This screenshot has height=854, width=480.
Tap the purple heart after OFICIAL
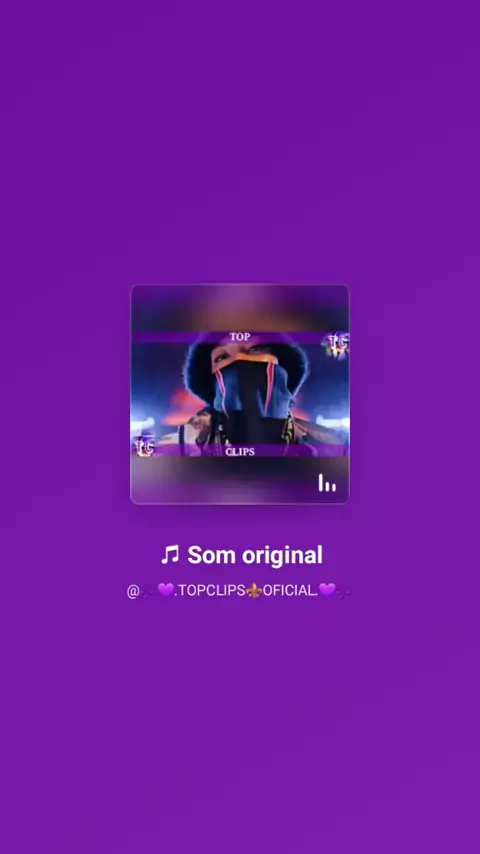[x=327, y=590]
